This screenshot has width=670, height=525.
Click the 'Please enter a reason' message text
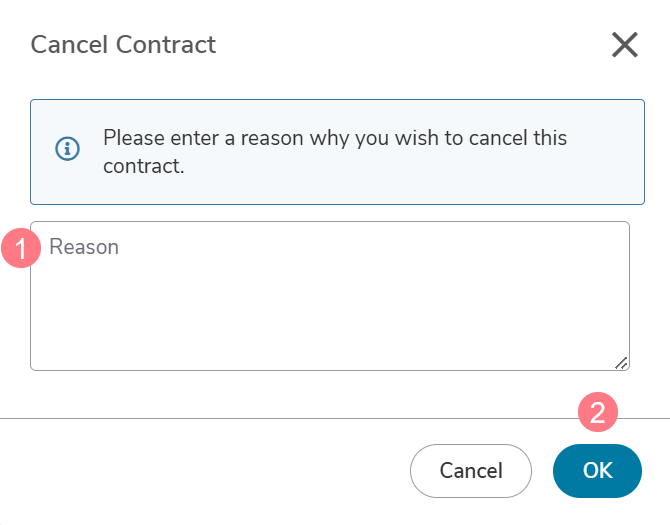pyautogui.click(x=335, y=152)
